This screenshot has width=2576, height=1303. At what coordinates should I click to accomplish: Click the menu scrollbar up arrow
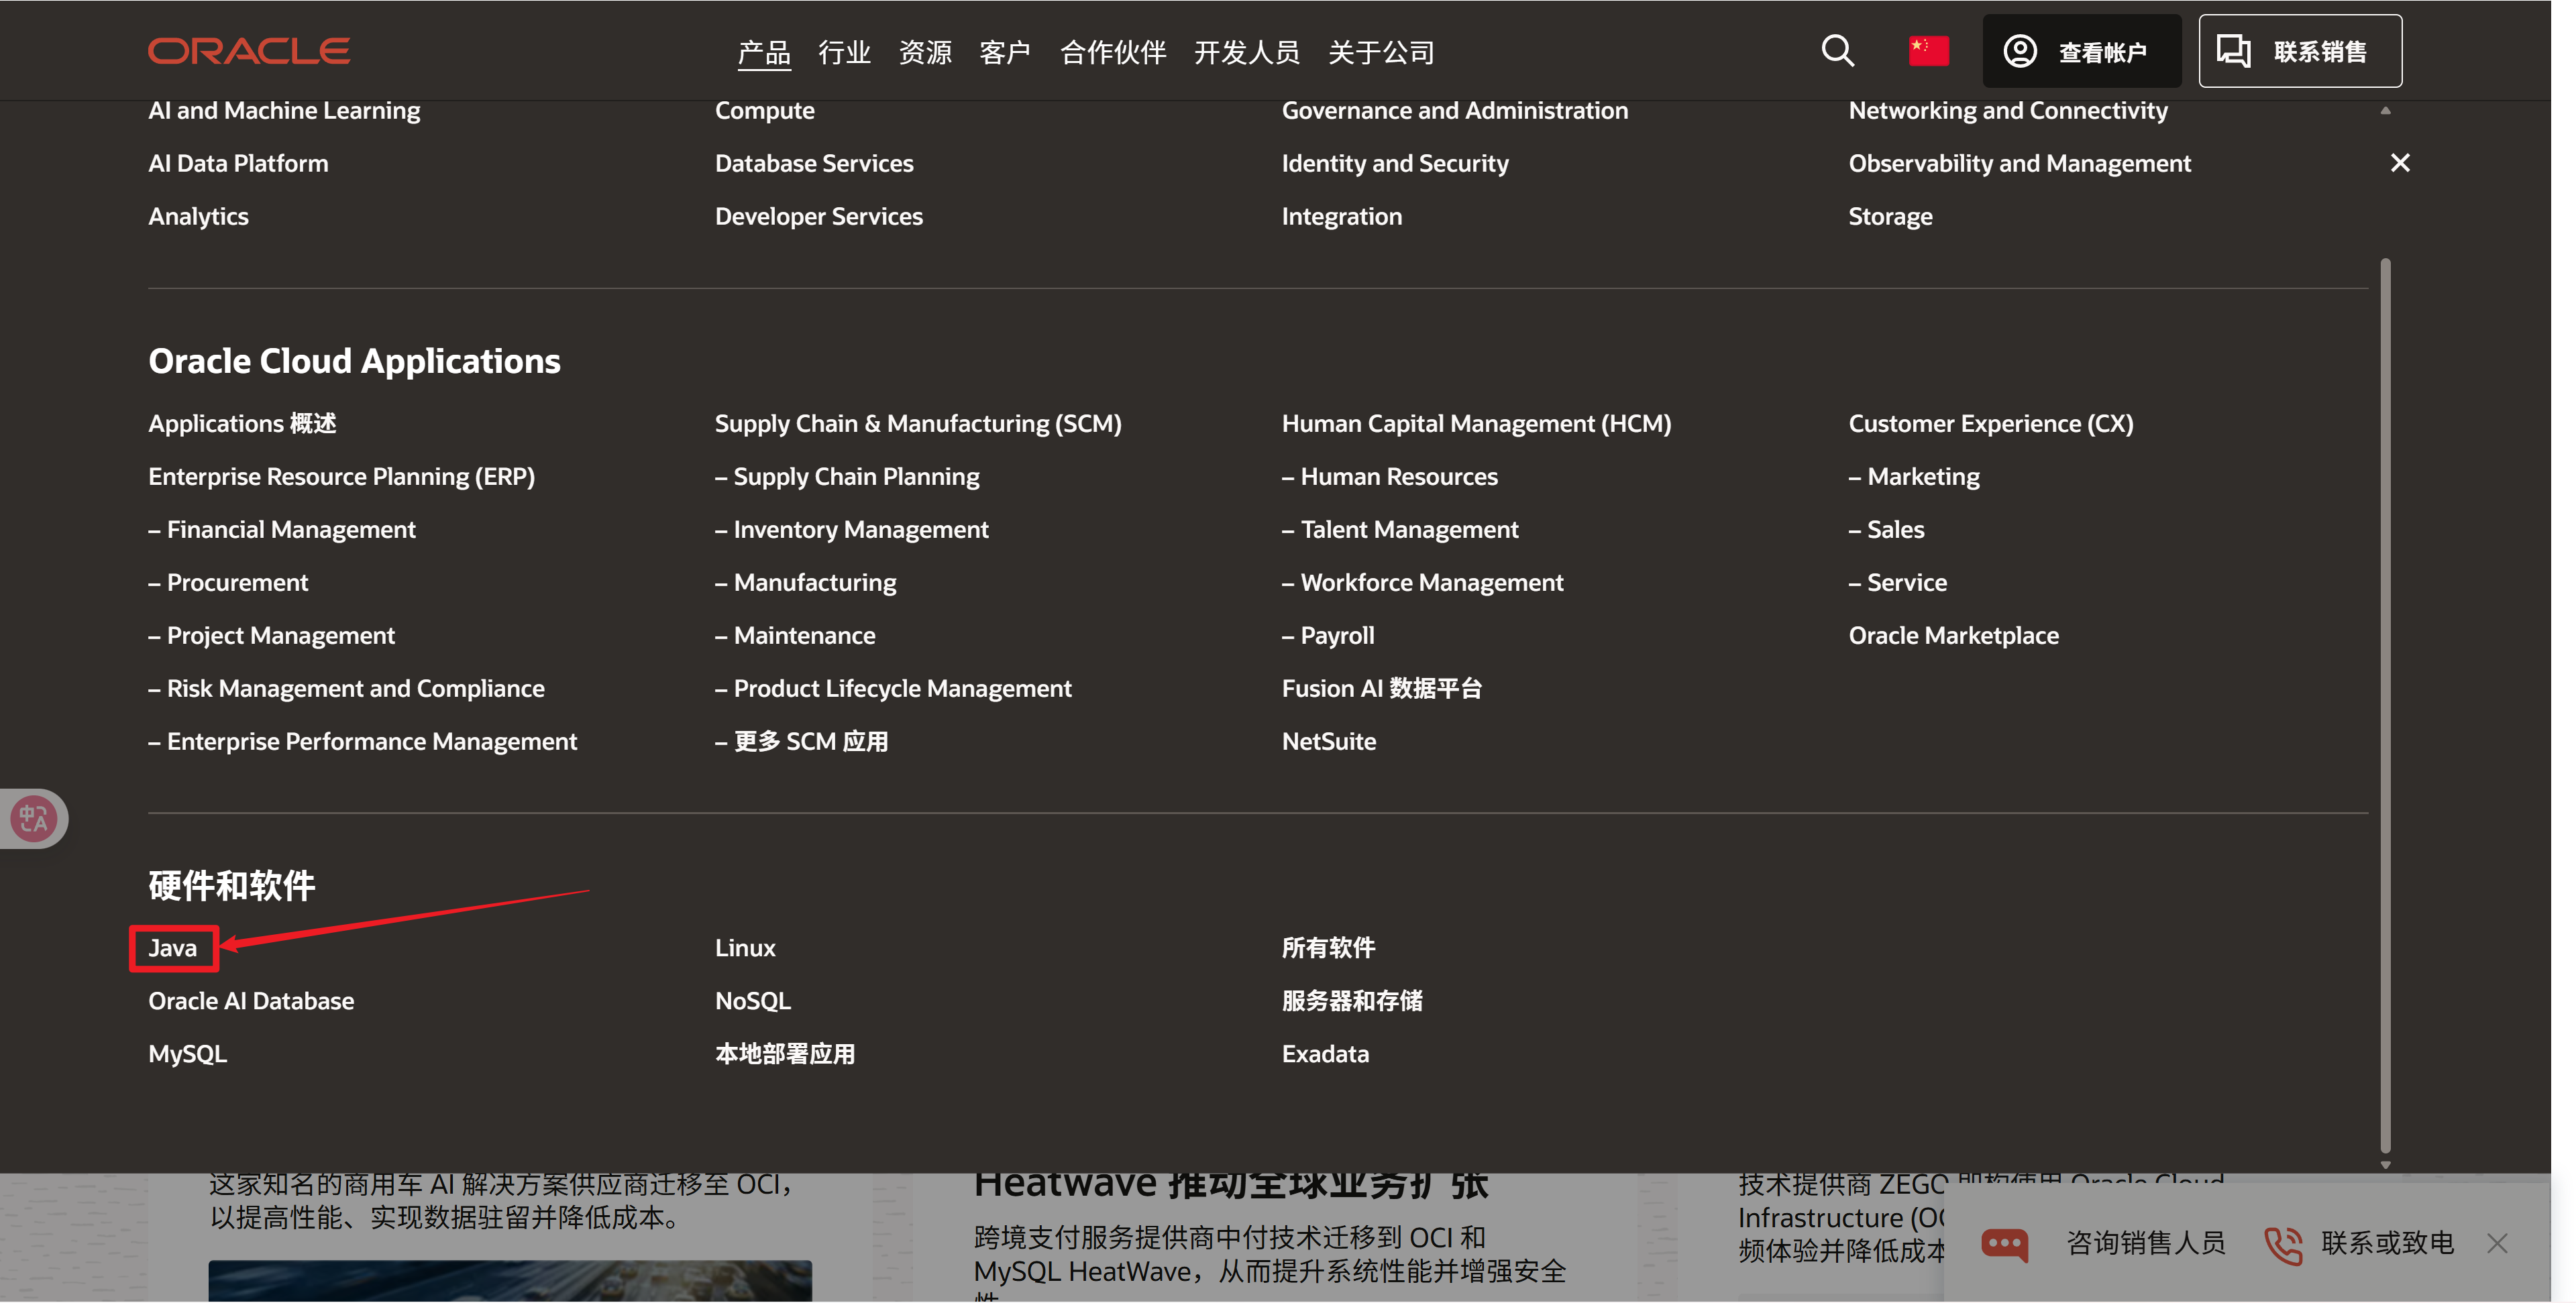coord(2385,110)
